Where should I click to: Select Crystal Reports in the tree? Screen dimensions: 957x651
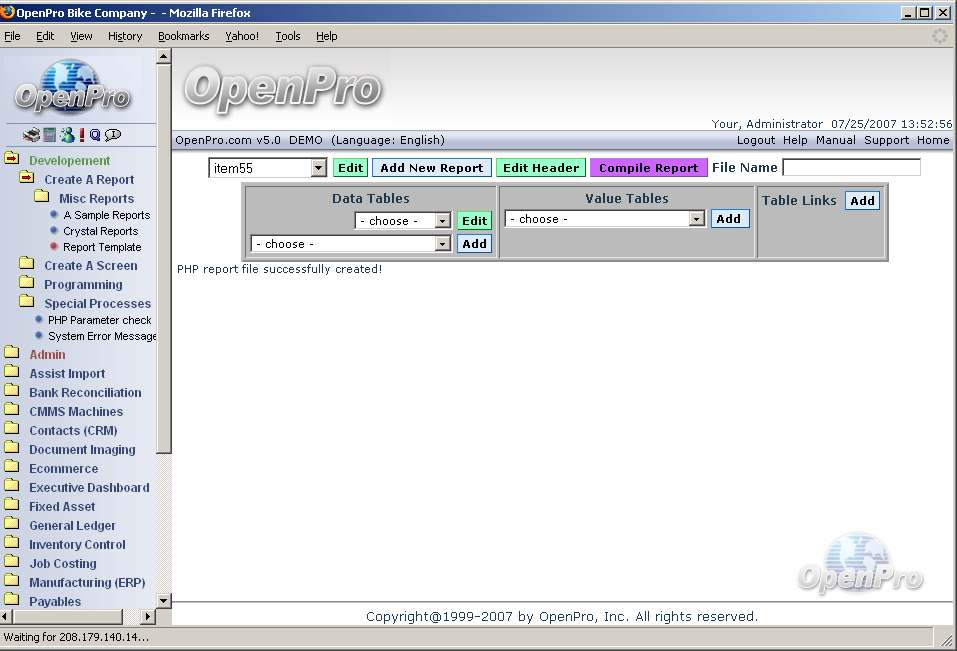pos(100,231)
